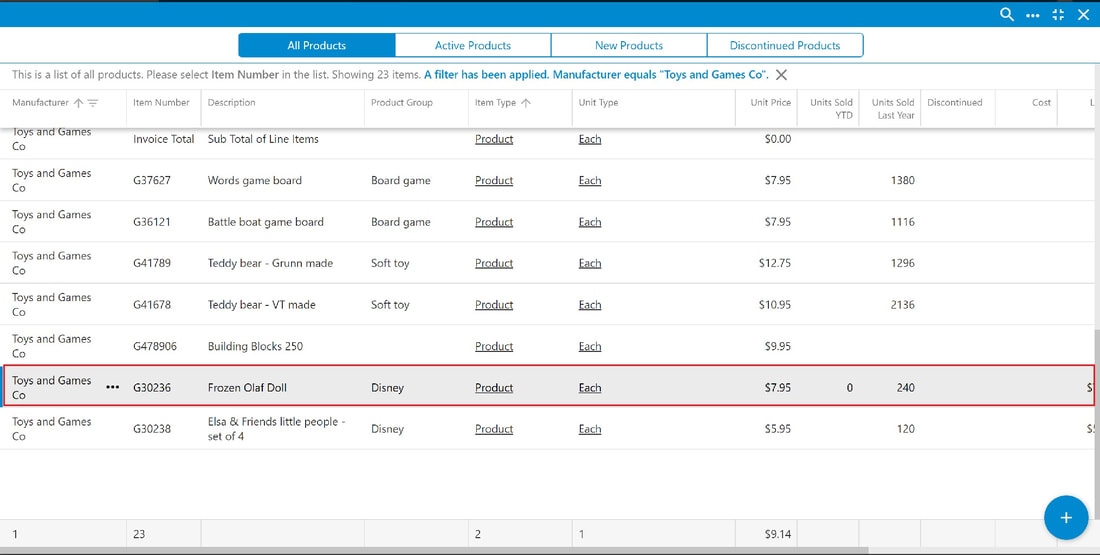Screen dimensions: 1100x555
Task: Click the Teddy bear - Grunn made description
Action: [x=270, y=263]
